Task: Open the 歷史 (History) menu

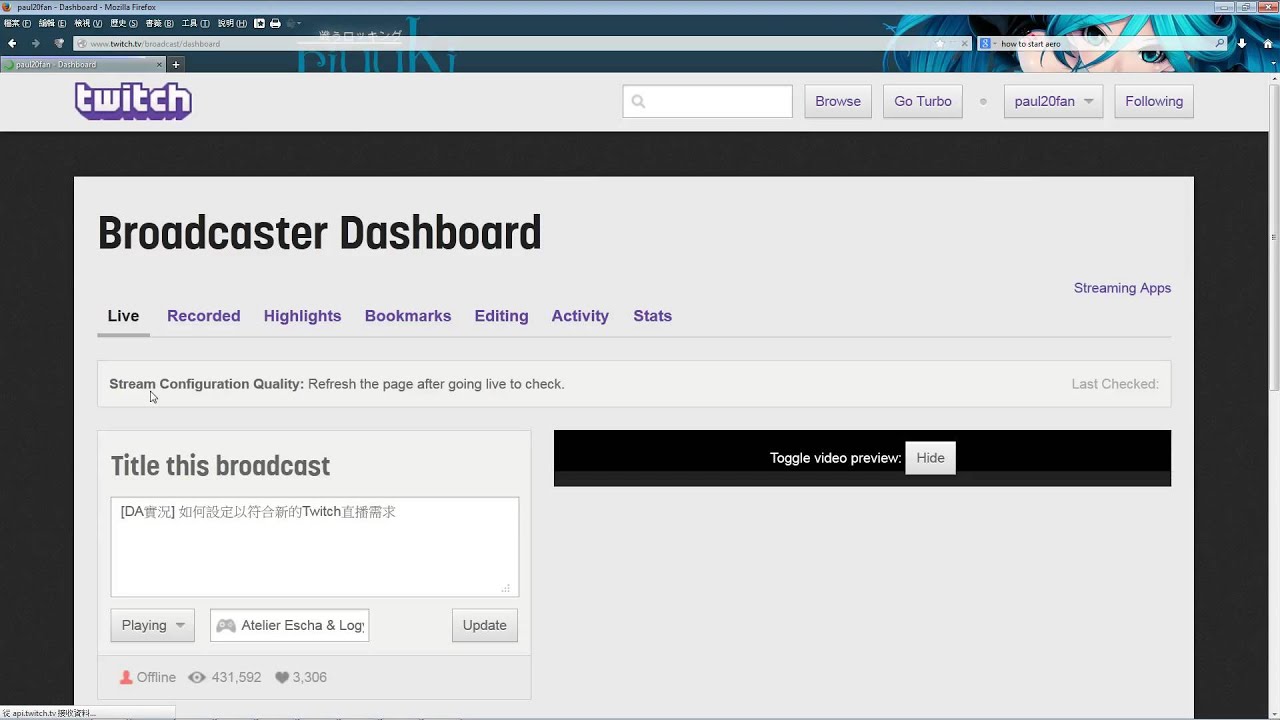Action: (x=124, y=23)
